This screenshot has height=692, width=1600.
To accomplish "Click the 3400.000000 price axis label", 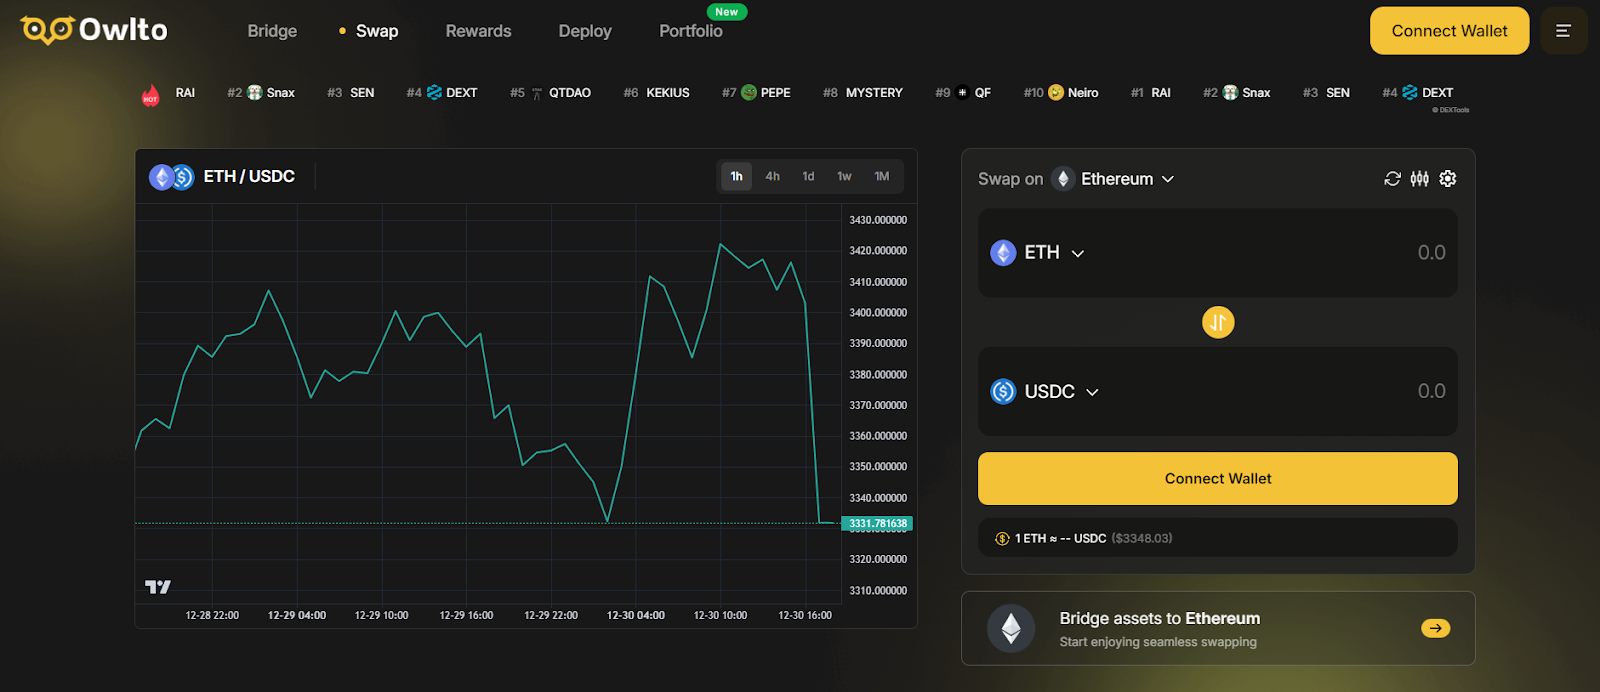I will click(878, 312).
